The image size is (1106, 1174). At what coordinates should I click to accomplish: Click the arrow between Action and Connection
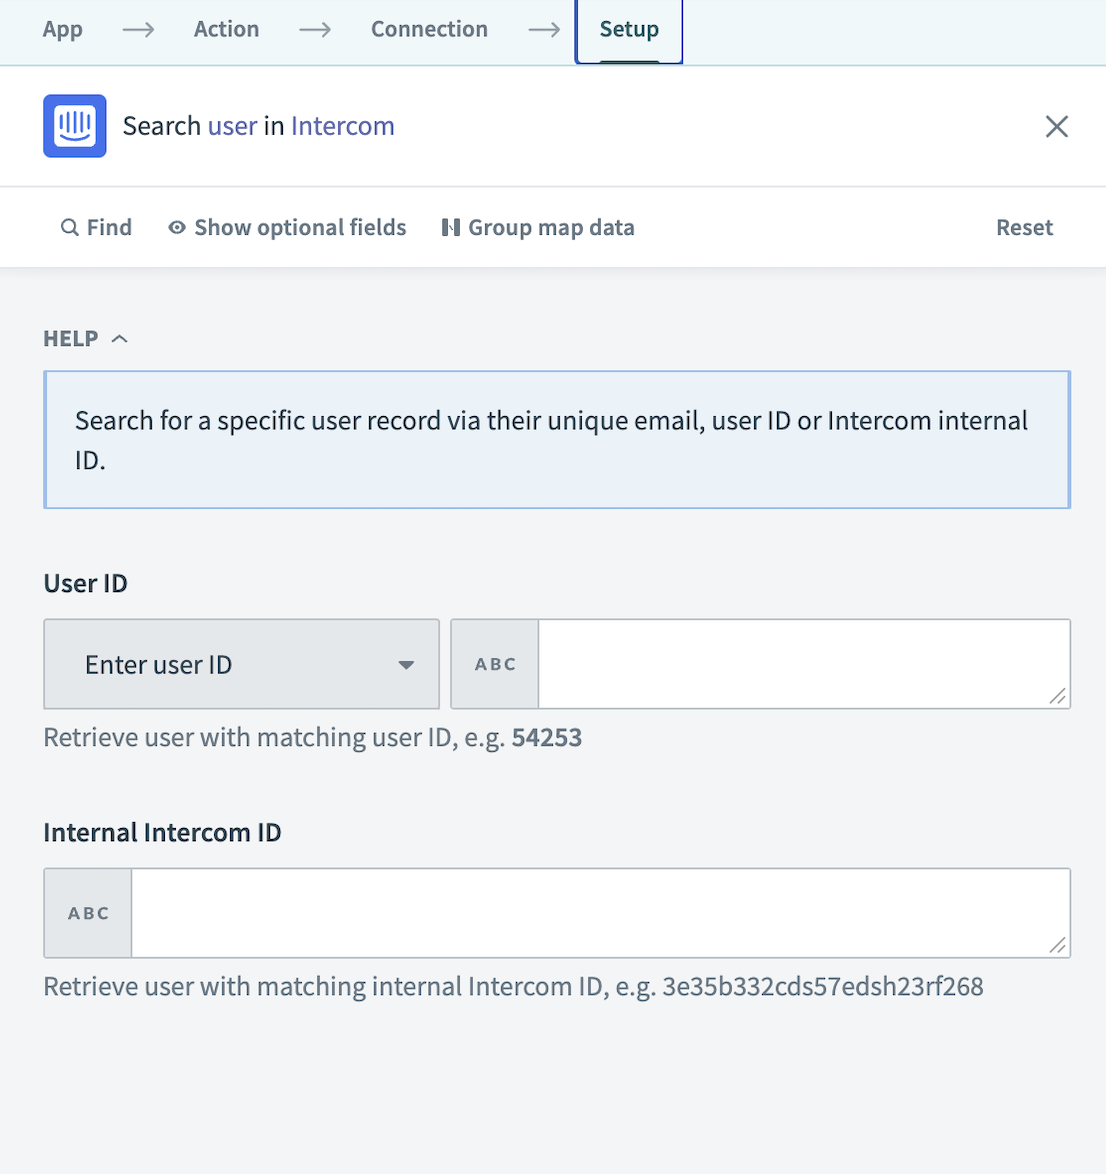[314, 30]
